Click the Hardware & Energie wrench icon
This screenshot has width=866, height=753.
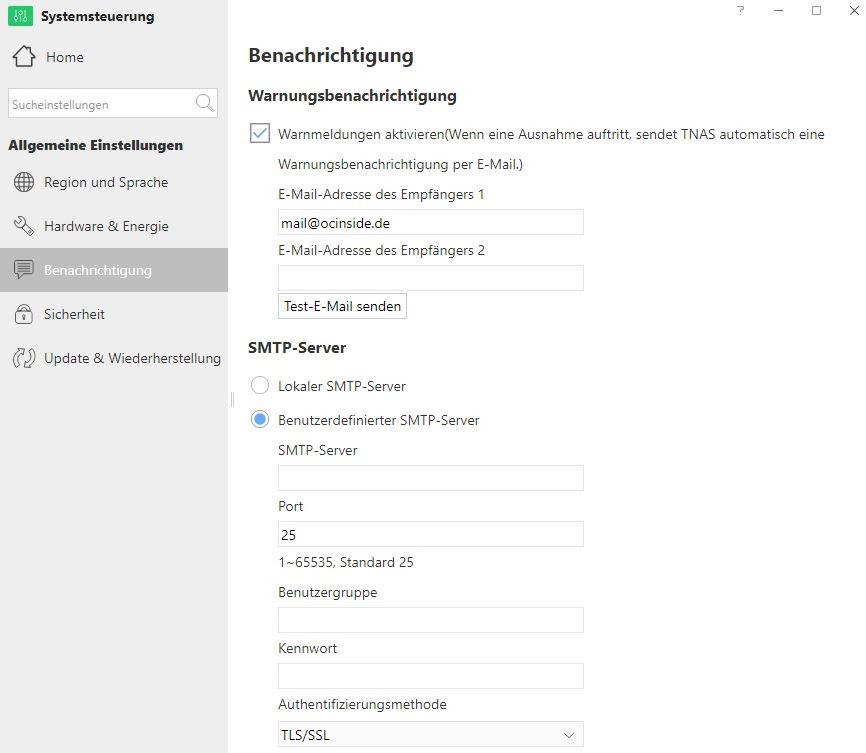[x=24, y=227]
